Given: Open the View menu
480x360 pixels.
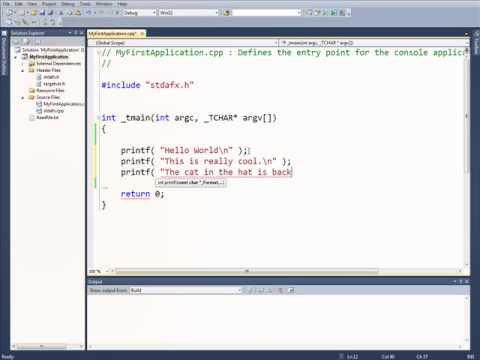Looking at the screenshot, I should [x=32, y=4].
